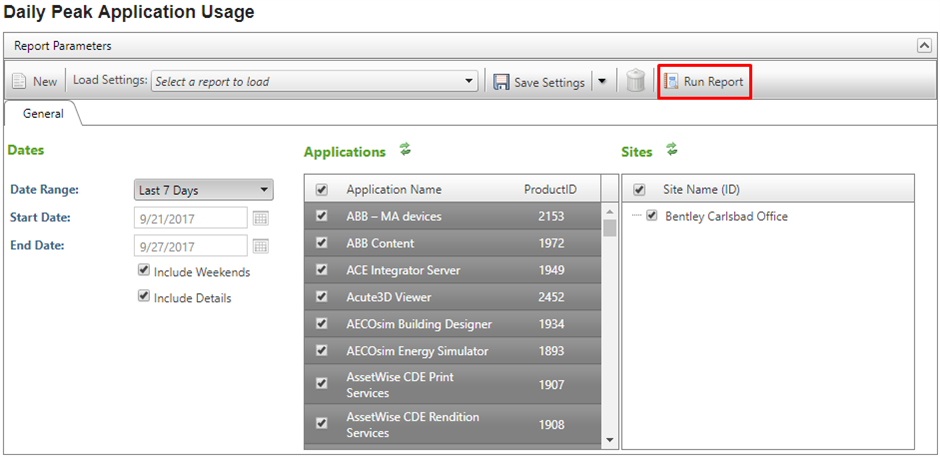Click the AECOsim Energy Simulator name text
Viewport: 940px width, 457px height.
coord(417,351)
